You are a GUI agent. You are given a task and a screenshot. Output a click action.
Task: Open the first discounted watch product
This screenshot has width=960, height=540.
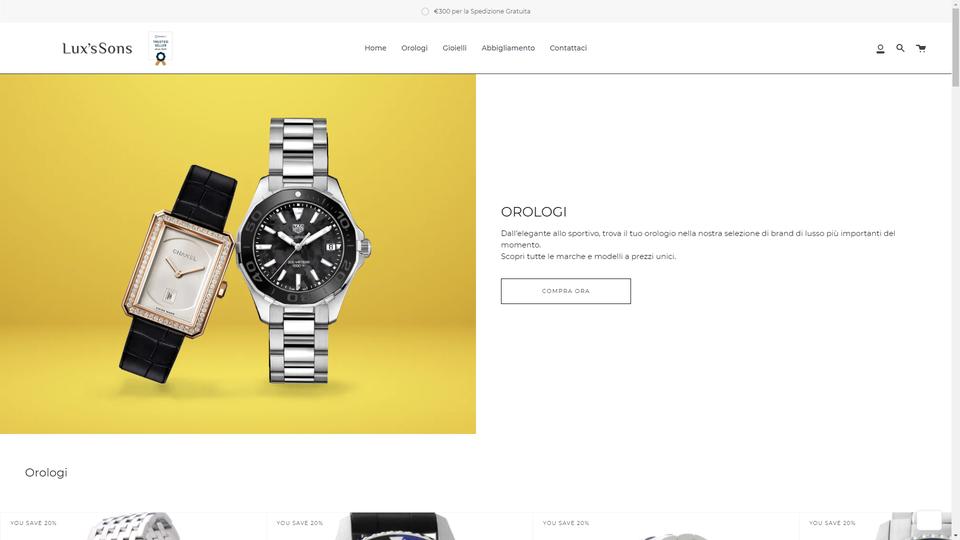[133, 527]
